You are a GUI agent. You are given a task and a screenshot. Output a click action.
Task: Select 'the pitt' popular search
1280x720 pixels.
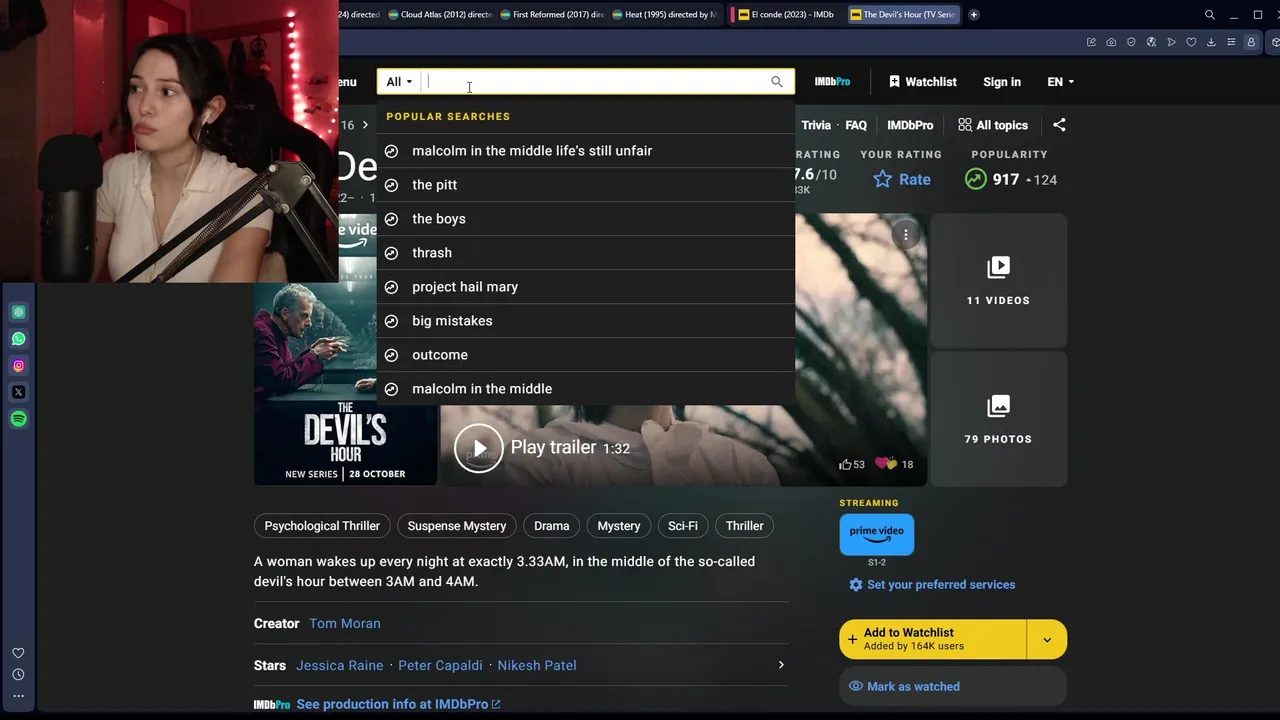pyautogui.click(x=586, y=185)
